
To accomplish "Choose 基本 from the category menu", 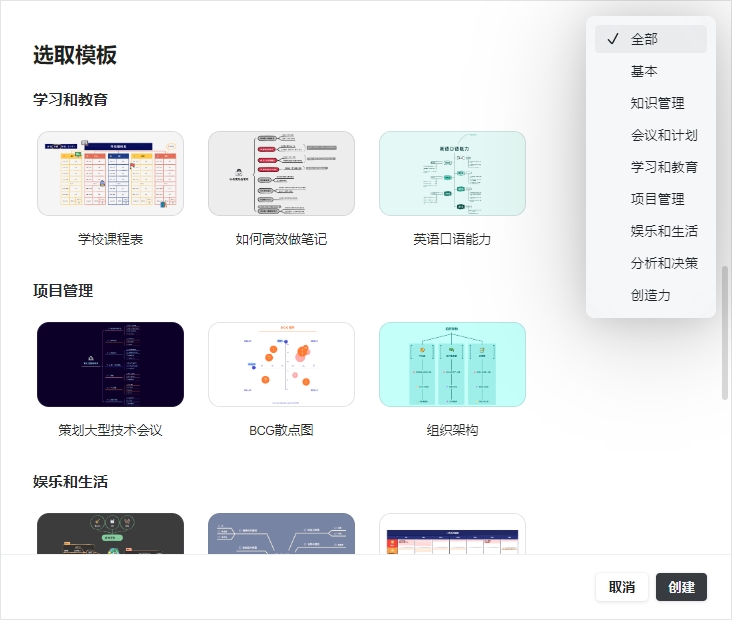I will 650,71.
